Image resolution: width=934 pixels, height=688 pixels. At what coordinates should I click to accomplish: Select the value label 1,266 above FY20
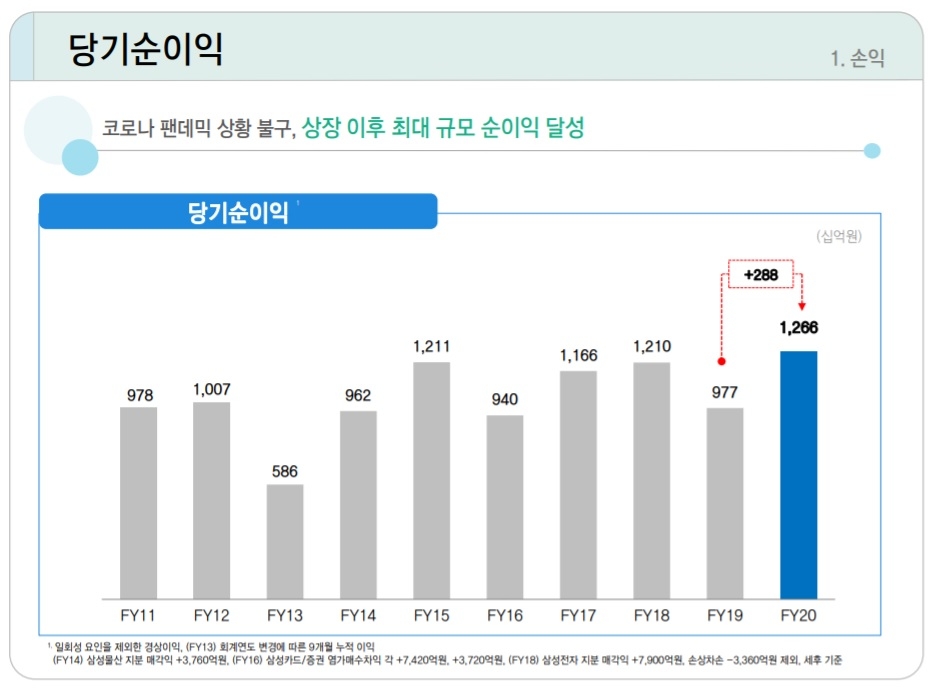point(798,325)
